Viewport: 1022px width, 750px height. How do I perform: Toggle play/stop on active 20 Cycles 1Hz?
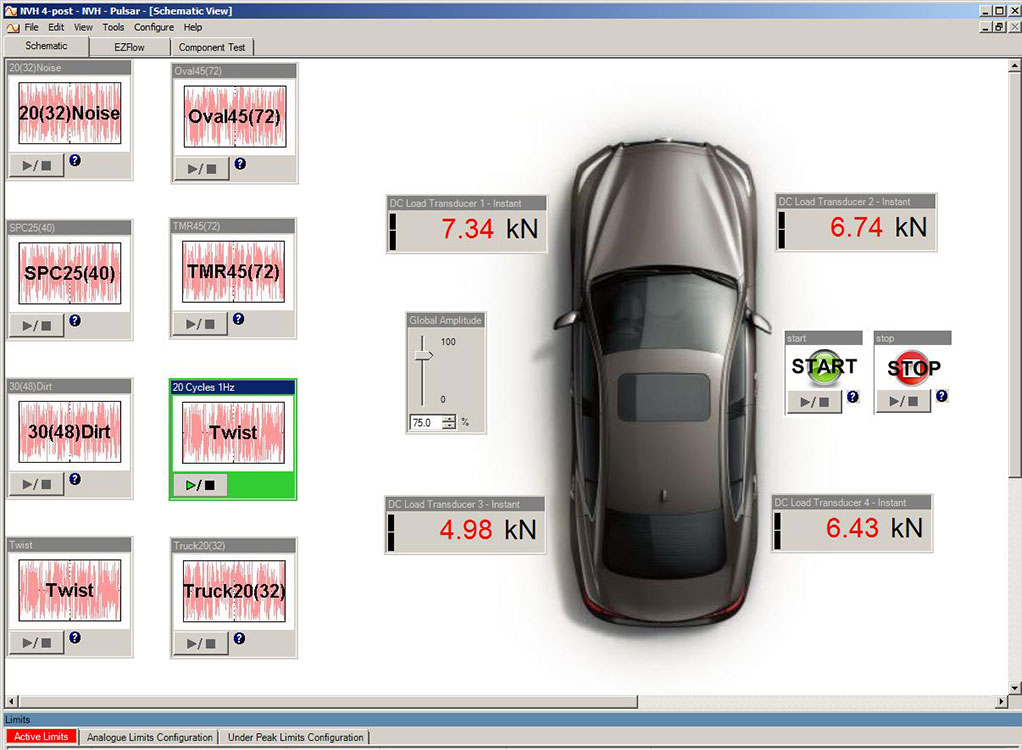coord(201,485)
